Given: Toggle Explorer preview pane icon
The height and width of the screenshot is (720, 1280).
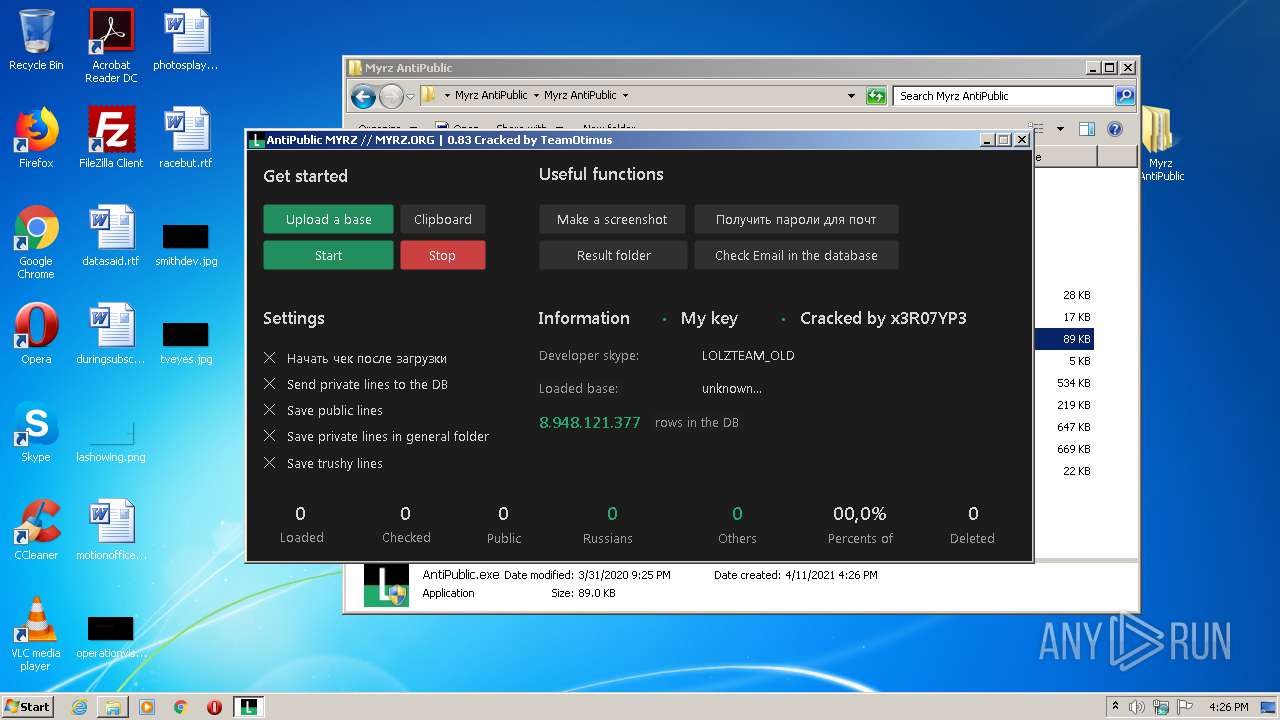Looking at the screenshot, I should click(1087, 129).
